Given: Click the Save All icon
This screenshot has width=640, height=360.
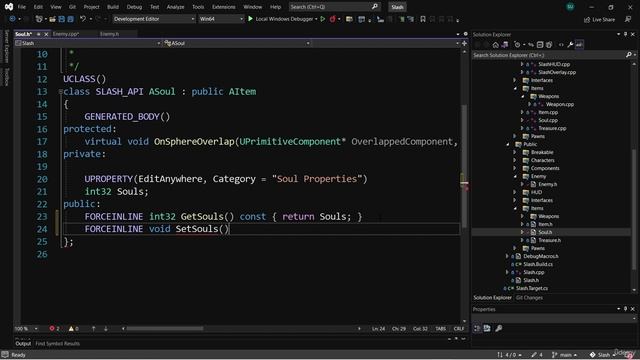Looking at the screenshot, I should click(71, 19).
